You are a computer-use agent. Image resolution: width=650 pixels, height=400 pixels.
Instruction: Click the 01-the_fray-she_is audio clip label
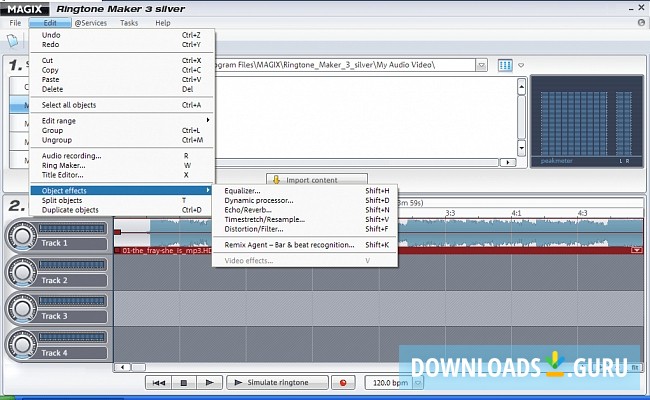167,250
